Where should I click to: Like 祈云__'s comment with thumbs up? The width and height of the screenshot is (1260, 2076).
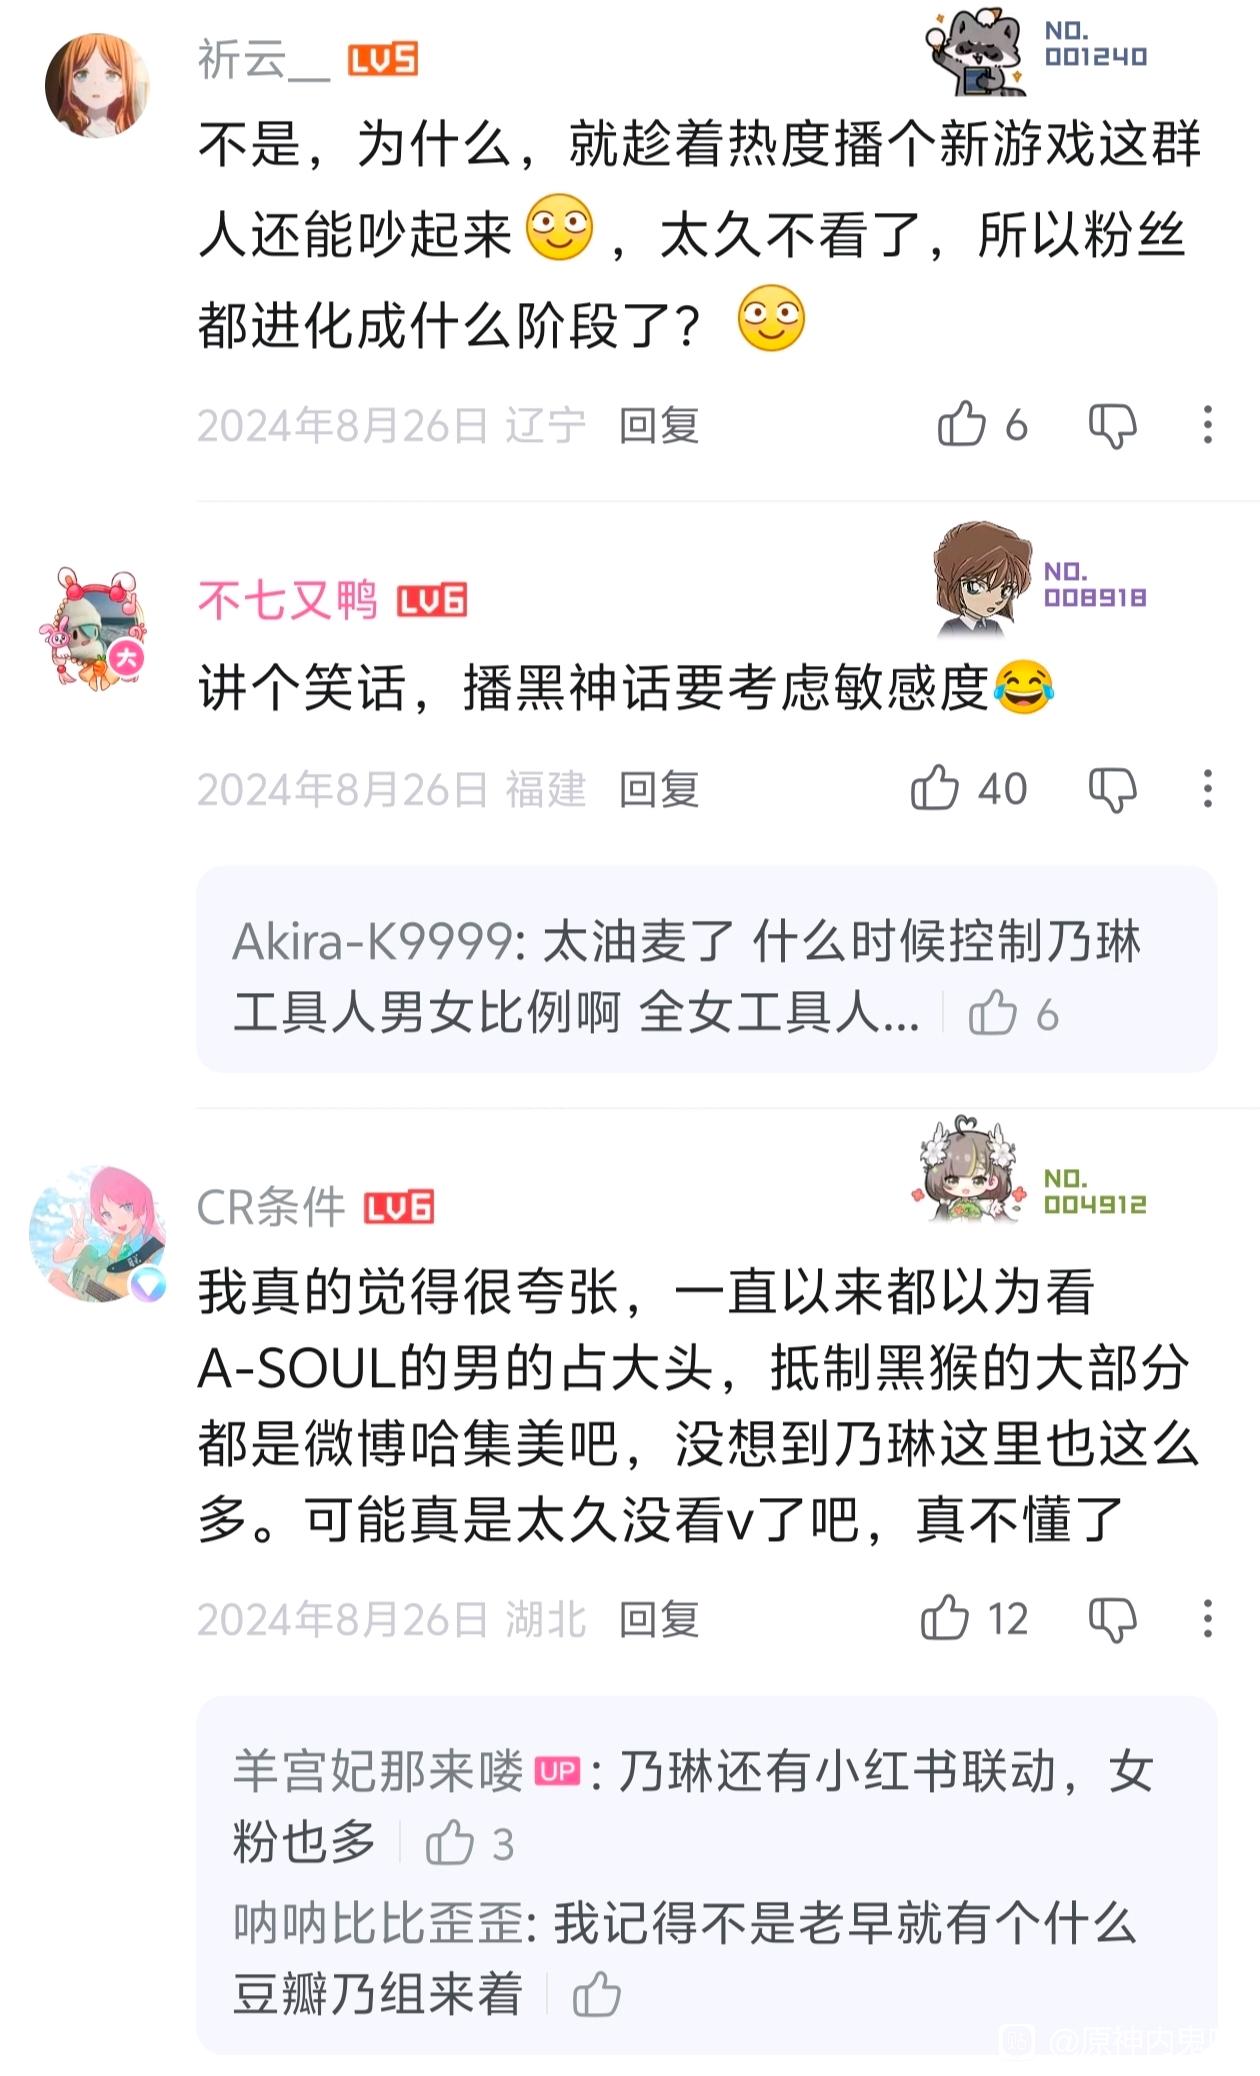[962, 424]
